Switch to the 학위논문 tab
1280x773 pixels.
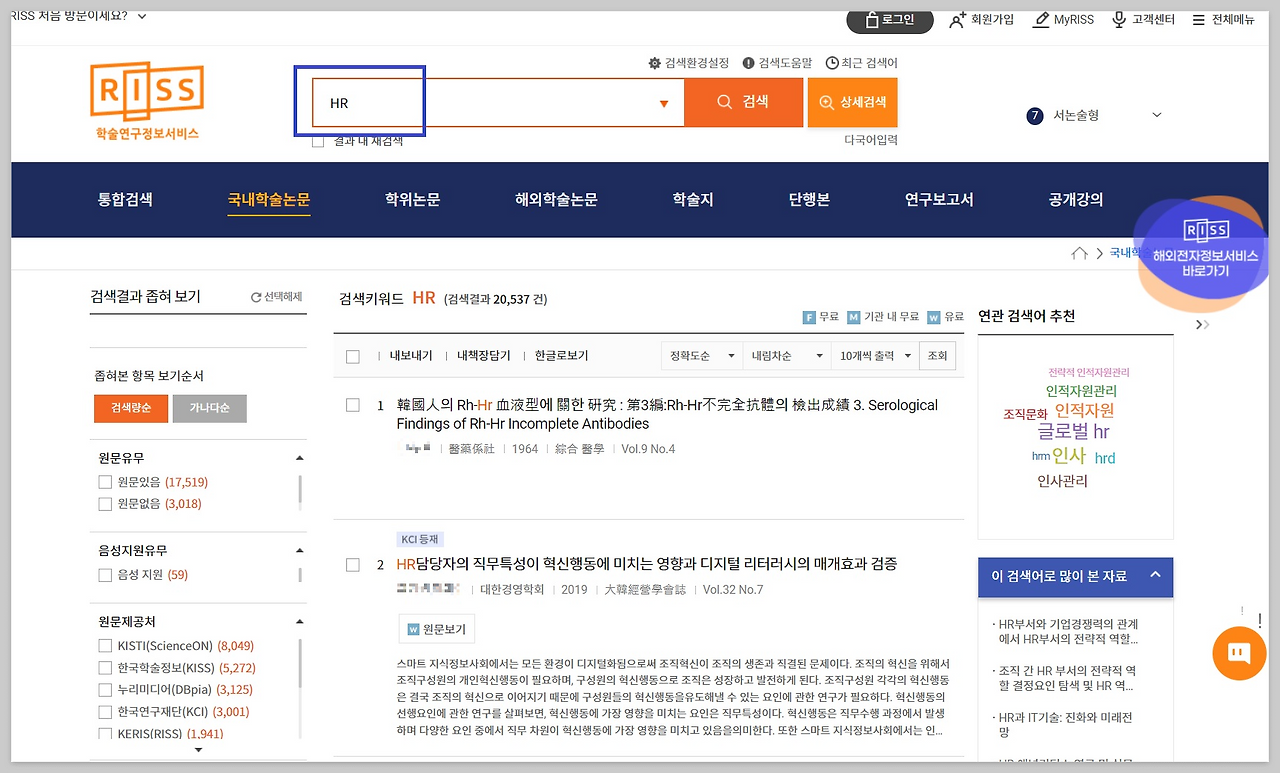point(412,199)
